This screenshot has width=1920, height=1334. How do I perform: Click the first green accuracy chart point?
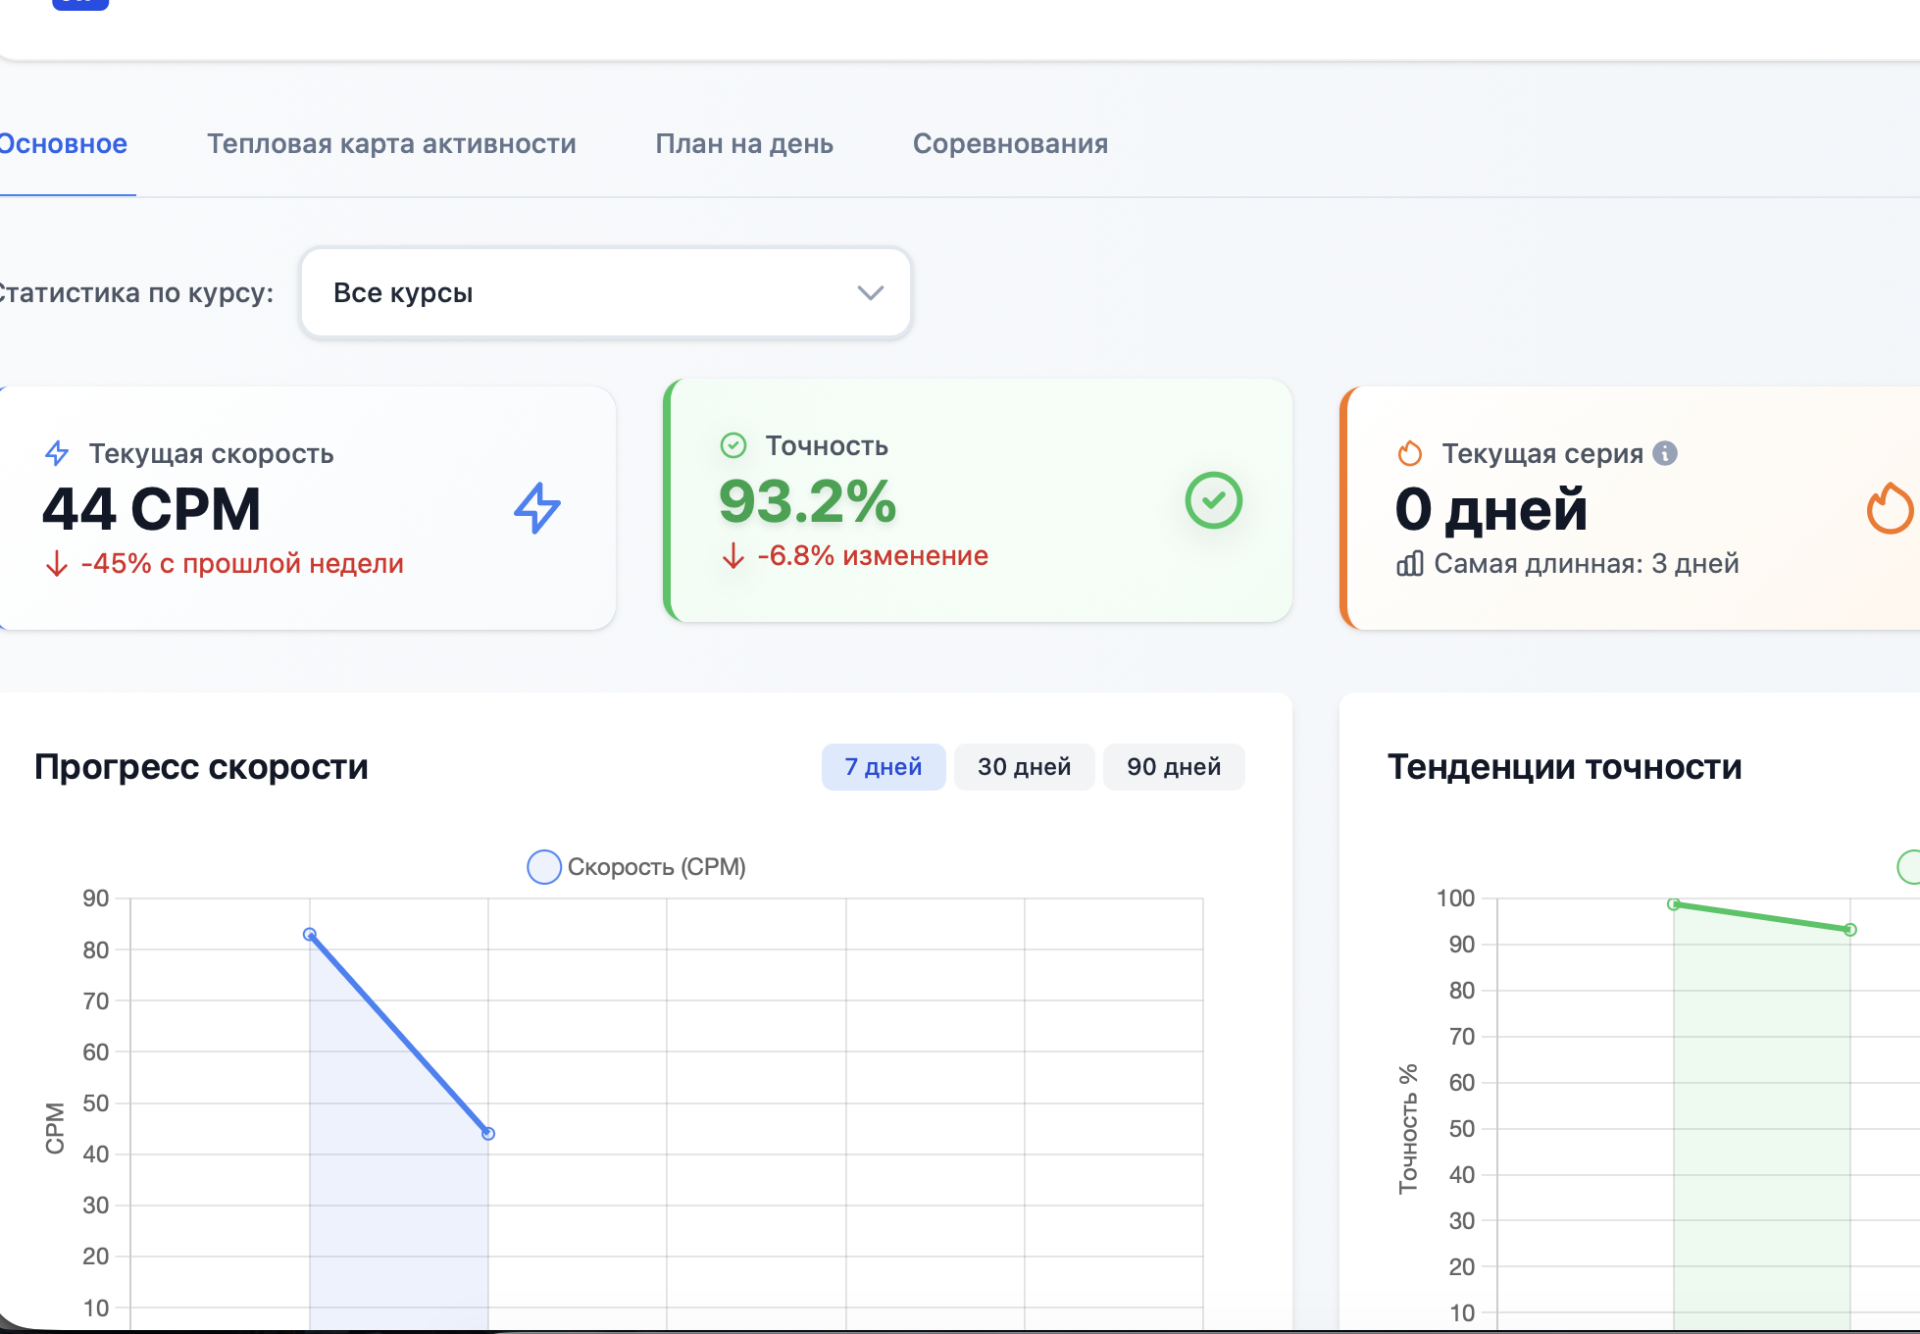(x=1673, y=904)
